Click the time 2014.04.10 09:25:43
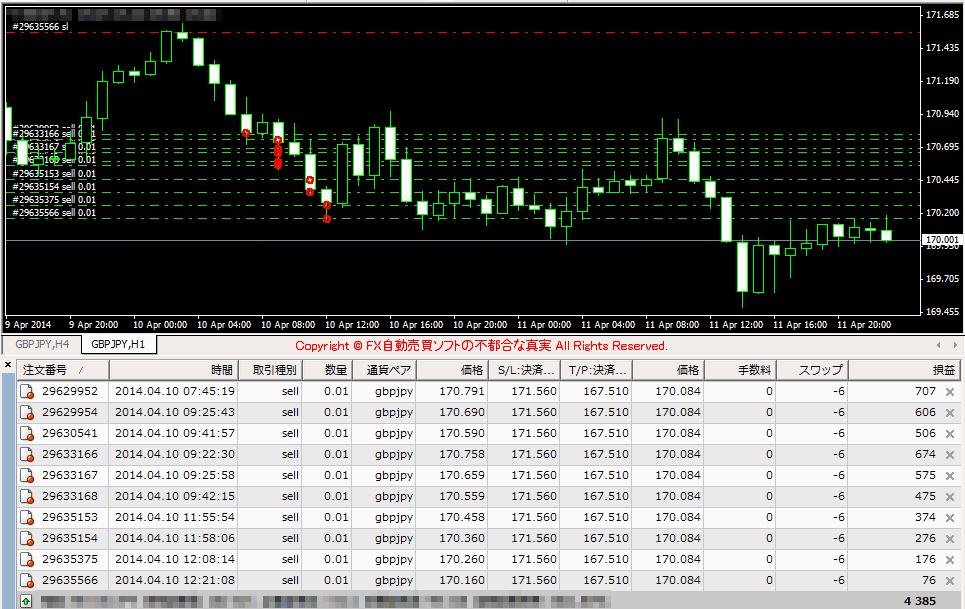This screenshot has height=609, width=965. [x=175, y=412]
